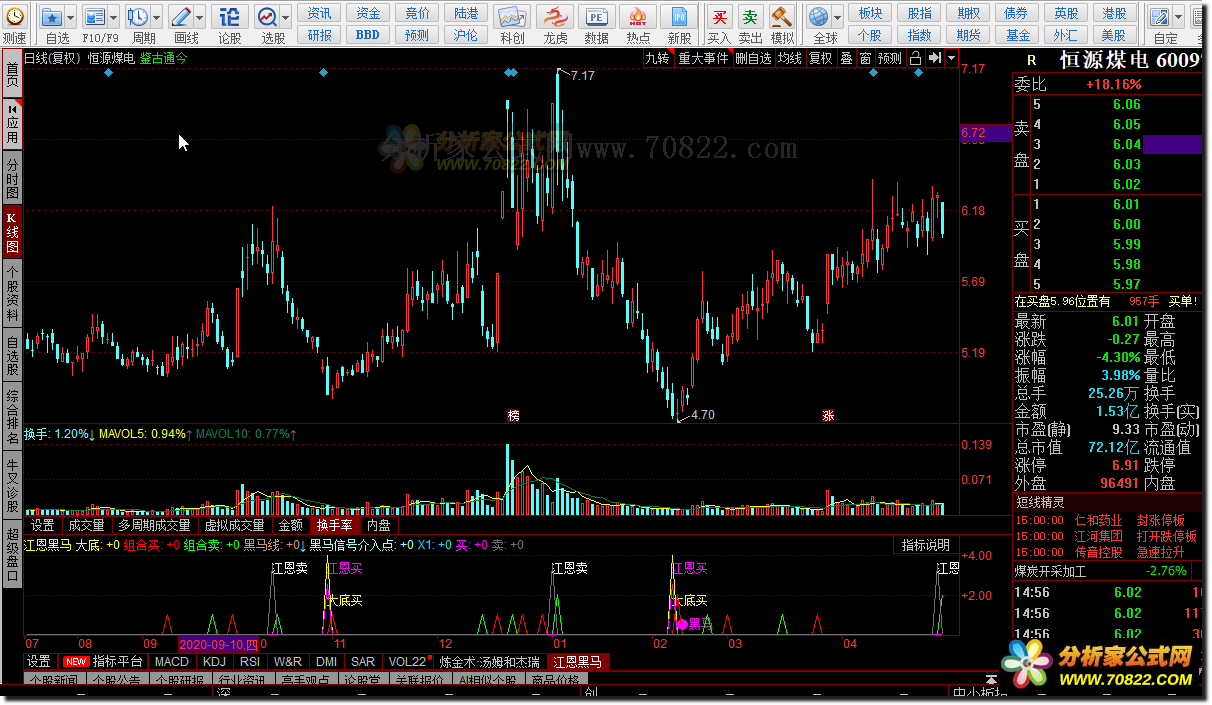This screenshot has height=705, width=1212.
Task: Toggle 重大事件 major events display
Action: pos(703,58)
